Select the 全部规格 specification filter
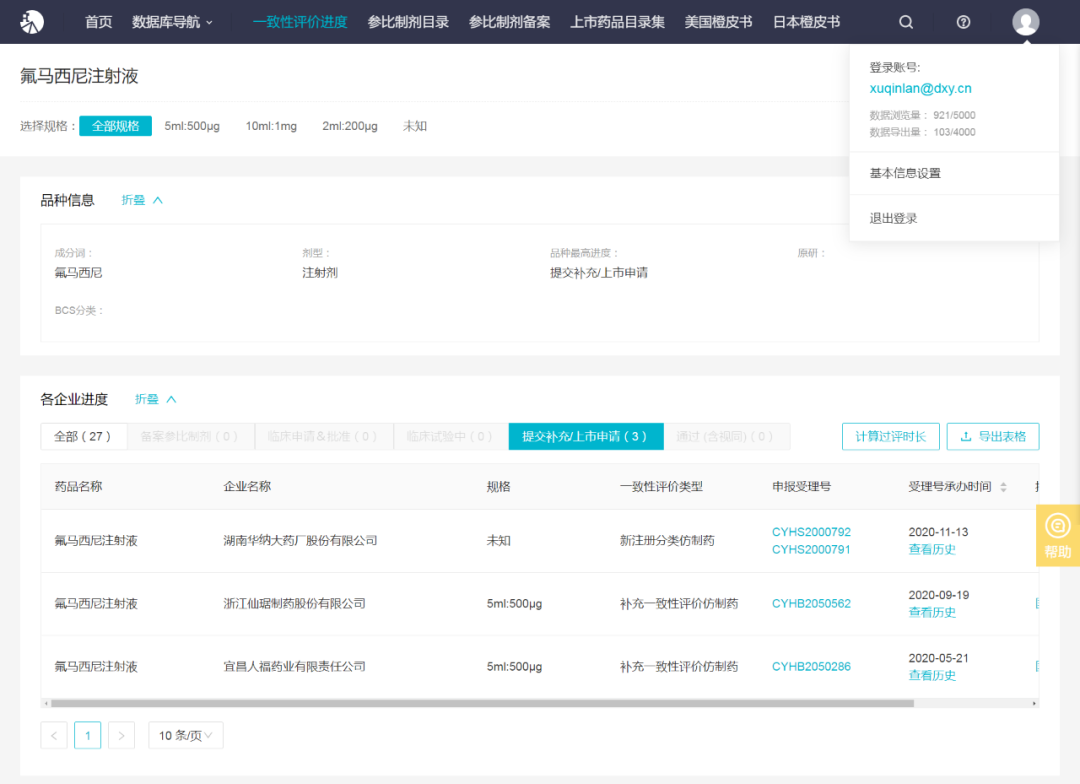Screen dimensions: 1080x784 [115, 126]
